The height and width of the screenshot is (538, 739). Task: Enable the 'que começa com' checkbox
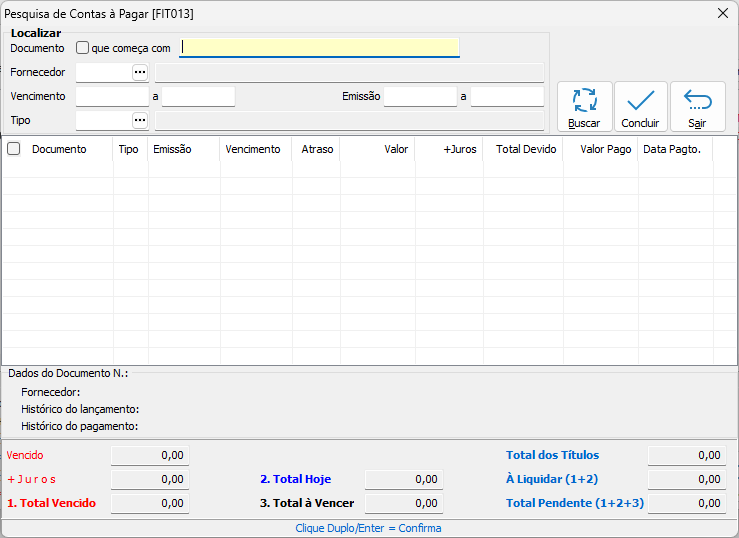[x=83, y=48]
